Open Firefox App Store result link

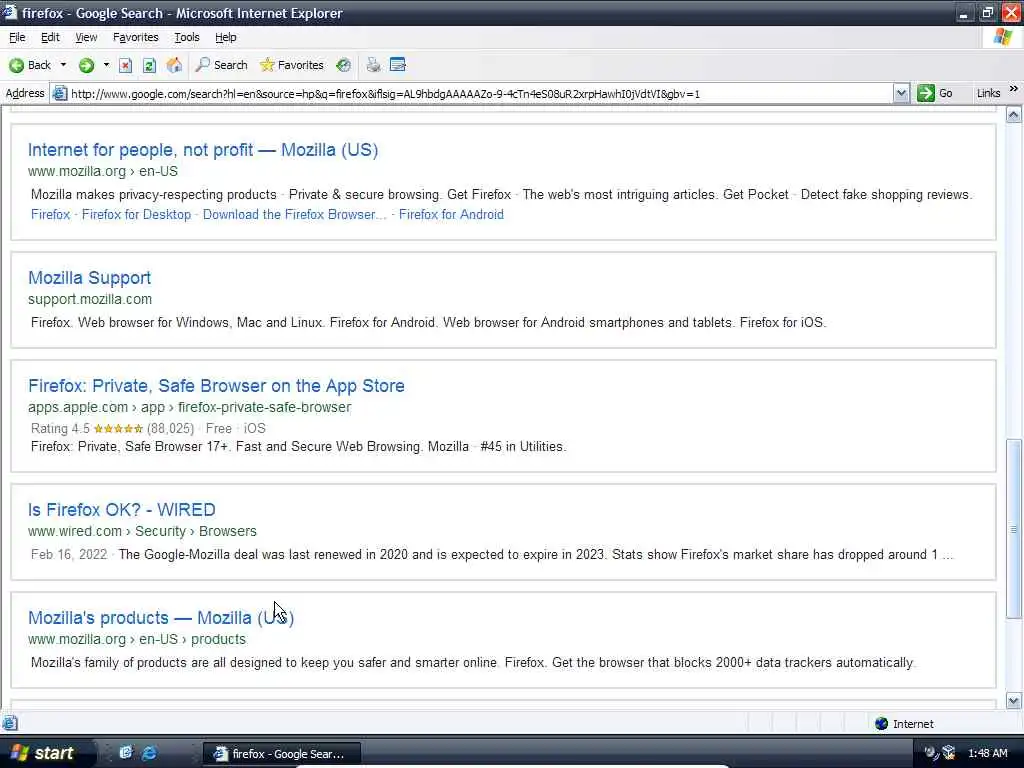coord(216,385)
